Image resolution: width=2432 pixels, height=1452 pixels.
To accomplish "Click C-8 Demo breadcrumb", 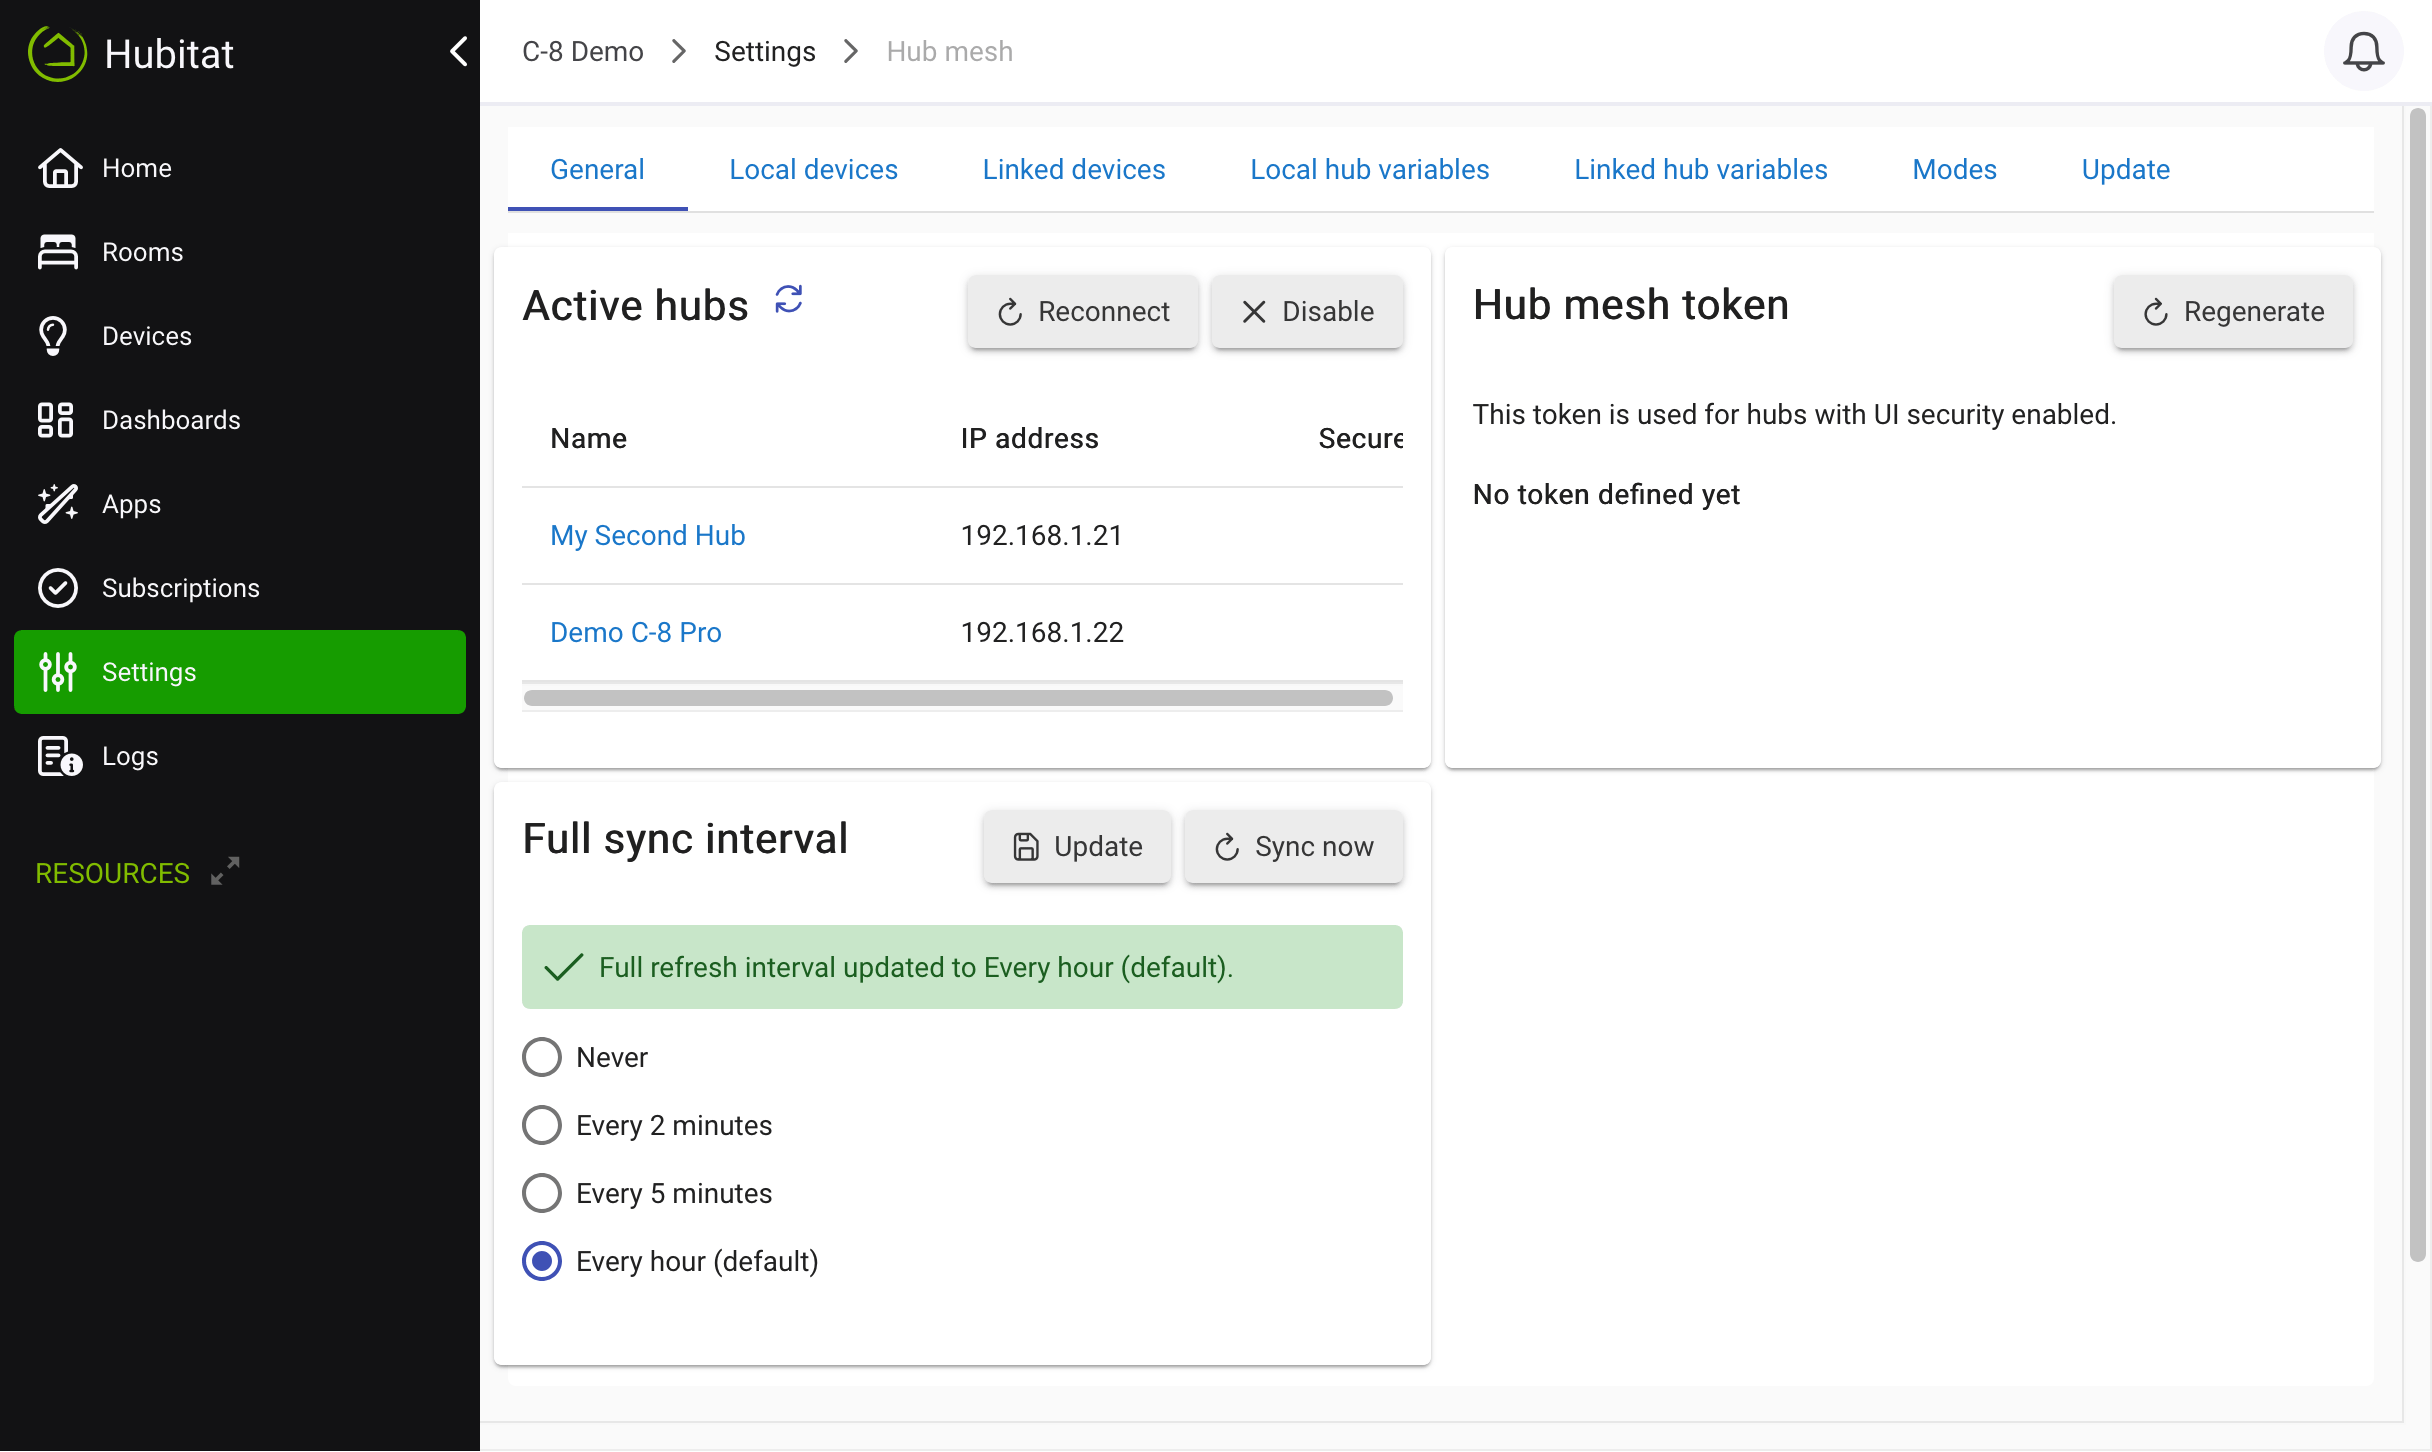I will tap(583, 51).
